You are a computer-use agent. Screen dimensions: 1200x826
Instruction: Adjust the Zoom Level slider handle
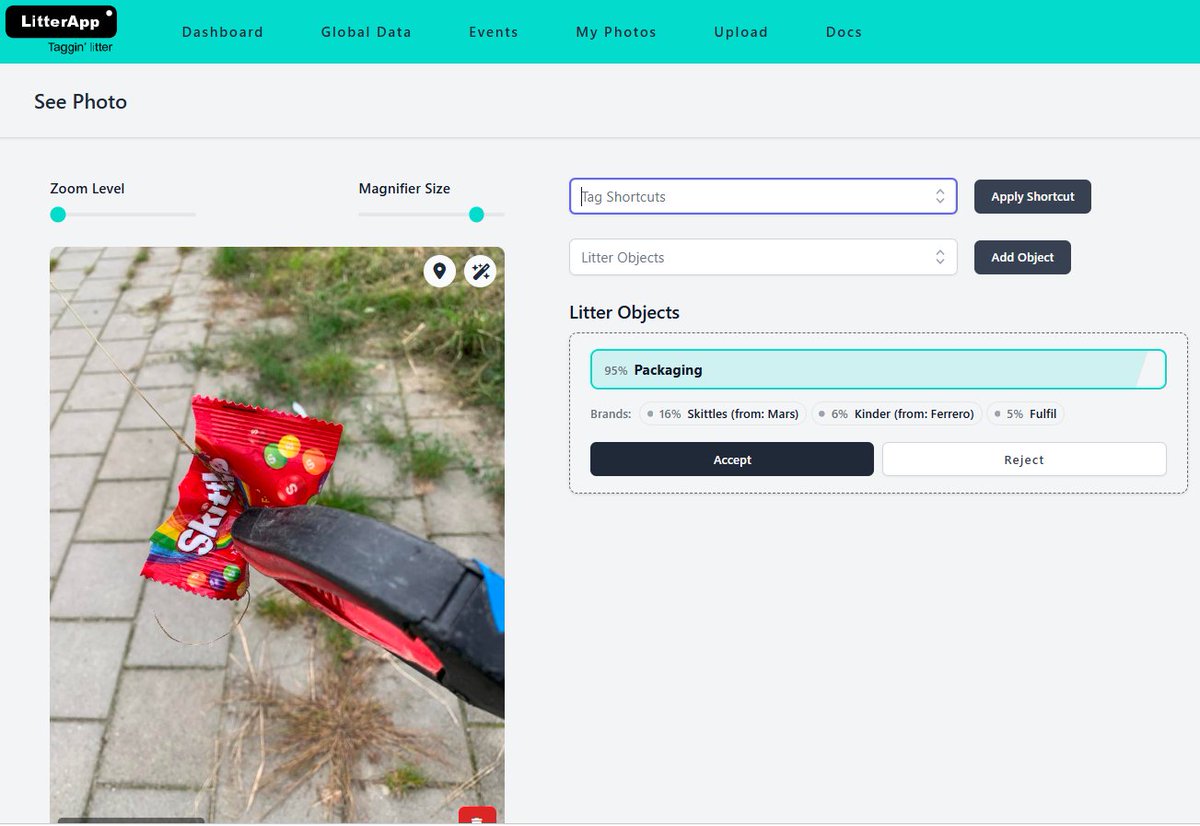click(58, 214)
